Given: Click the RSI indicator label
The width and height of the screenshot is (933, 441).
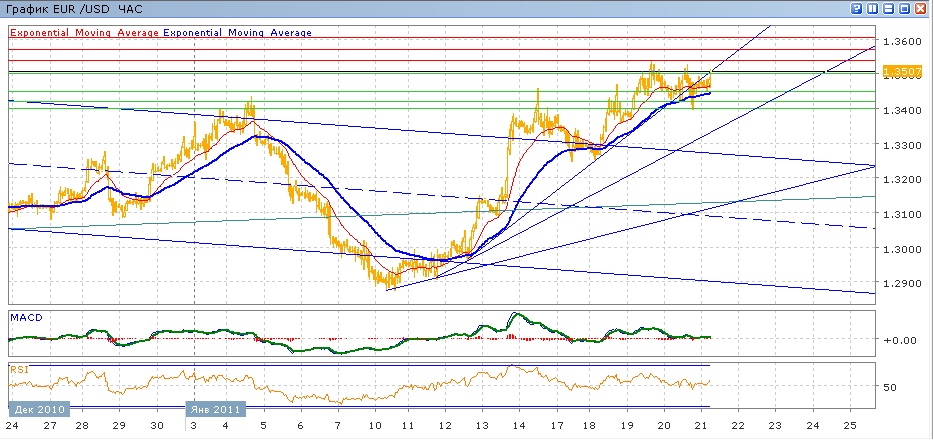Looking at the screenshot, I should click(18, 370).
